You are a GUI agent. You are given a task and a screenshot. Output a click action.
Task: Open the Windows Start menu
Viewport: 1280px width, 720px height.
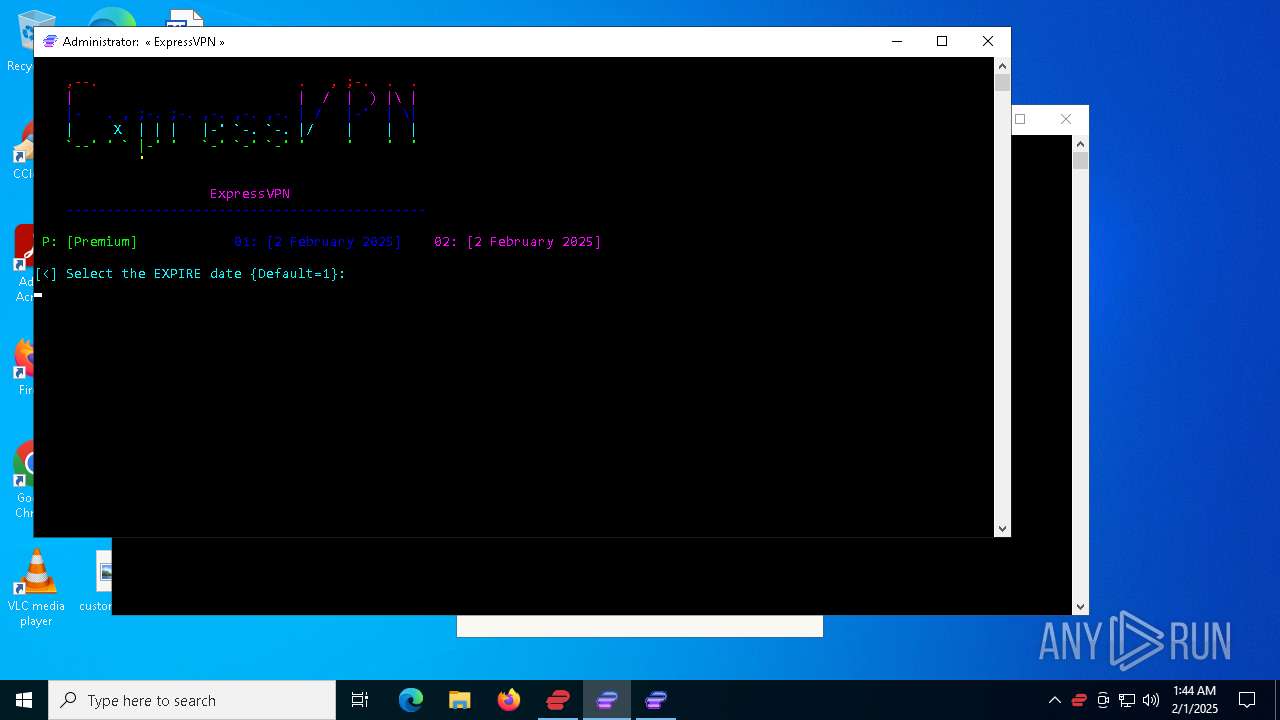24,700
